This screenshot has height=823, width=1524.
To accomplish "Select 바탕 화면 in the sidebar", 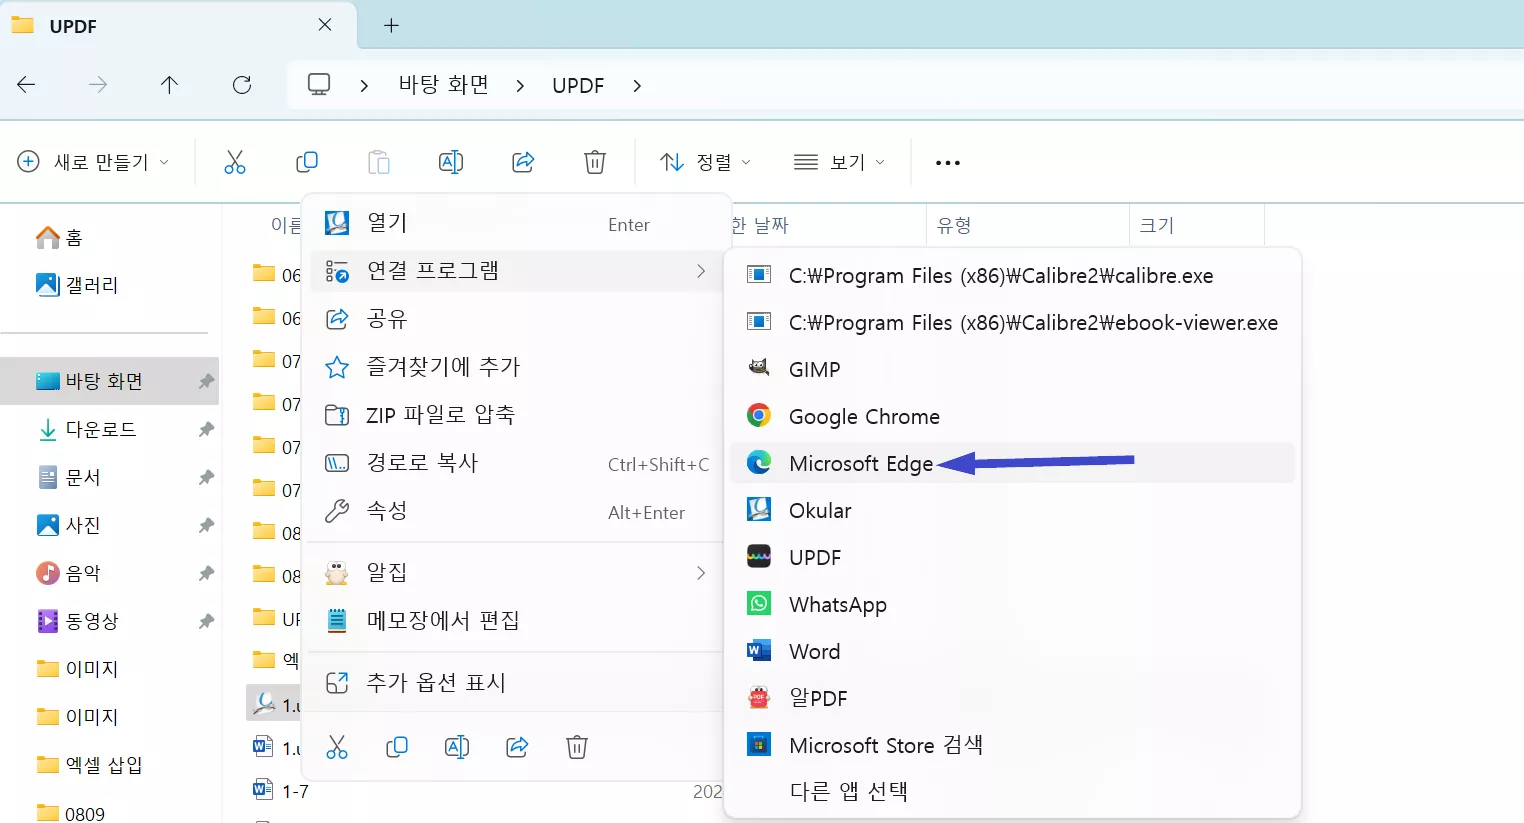I will pos(110,381).
